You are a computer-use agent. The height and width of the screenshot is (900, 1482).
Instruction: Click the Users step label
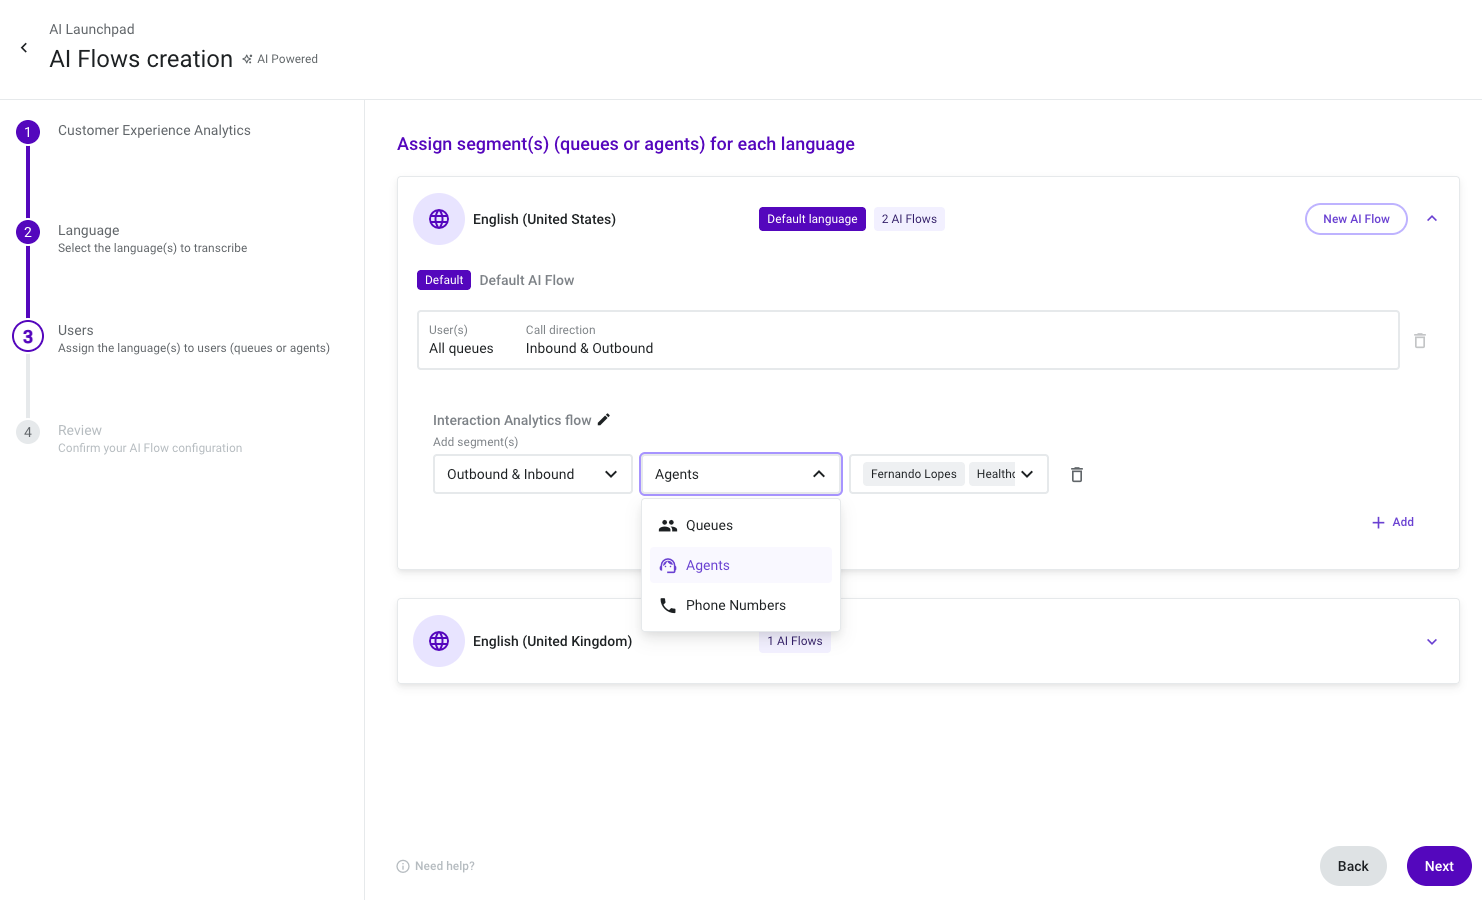(76, 330)
